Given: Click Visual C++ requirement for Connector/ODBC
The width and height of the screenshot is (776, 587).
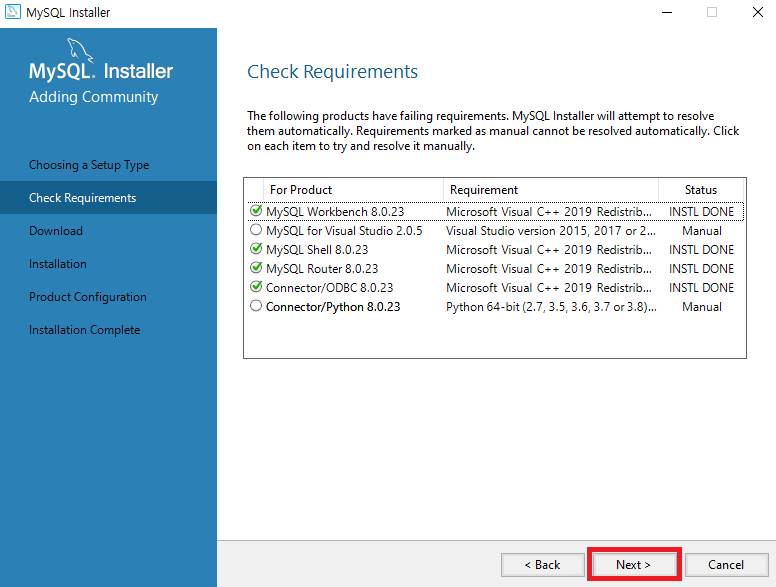Looking at the screenshot, I should tap(549, 288).
